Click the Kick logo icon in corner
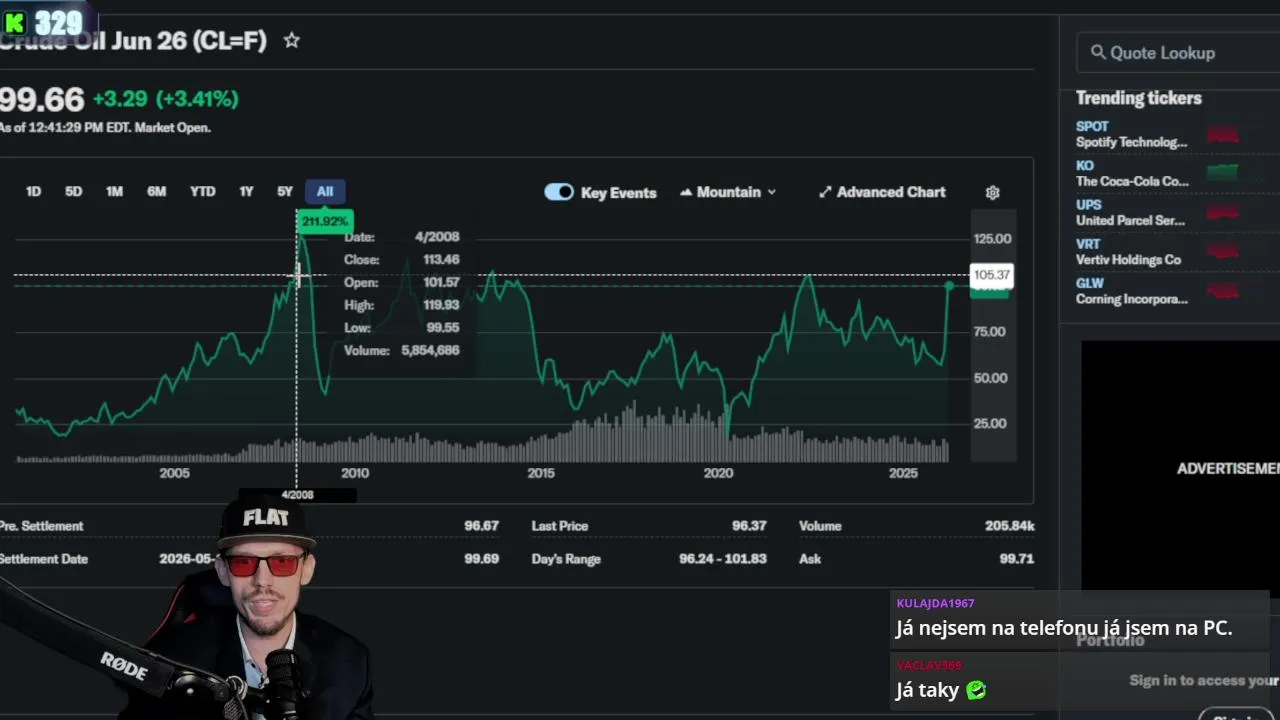The height and width of the screenshot is (720, 1280). (15, 22)
